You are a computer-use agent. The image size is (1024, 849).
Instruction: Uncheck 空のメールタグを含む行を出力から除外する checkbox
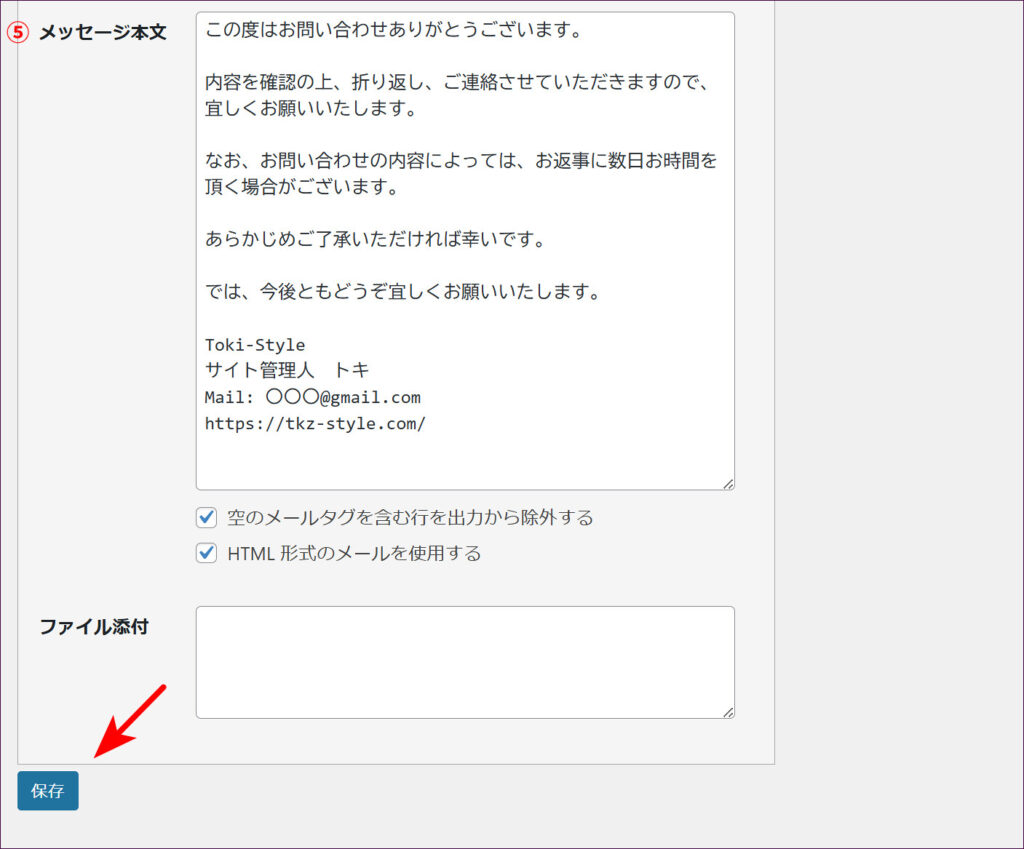pos(206,517)
